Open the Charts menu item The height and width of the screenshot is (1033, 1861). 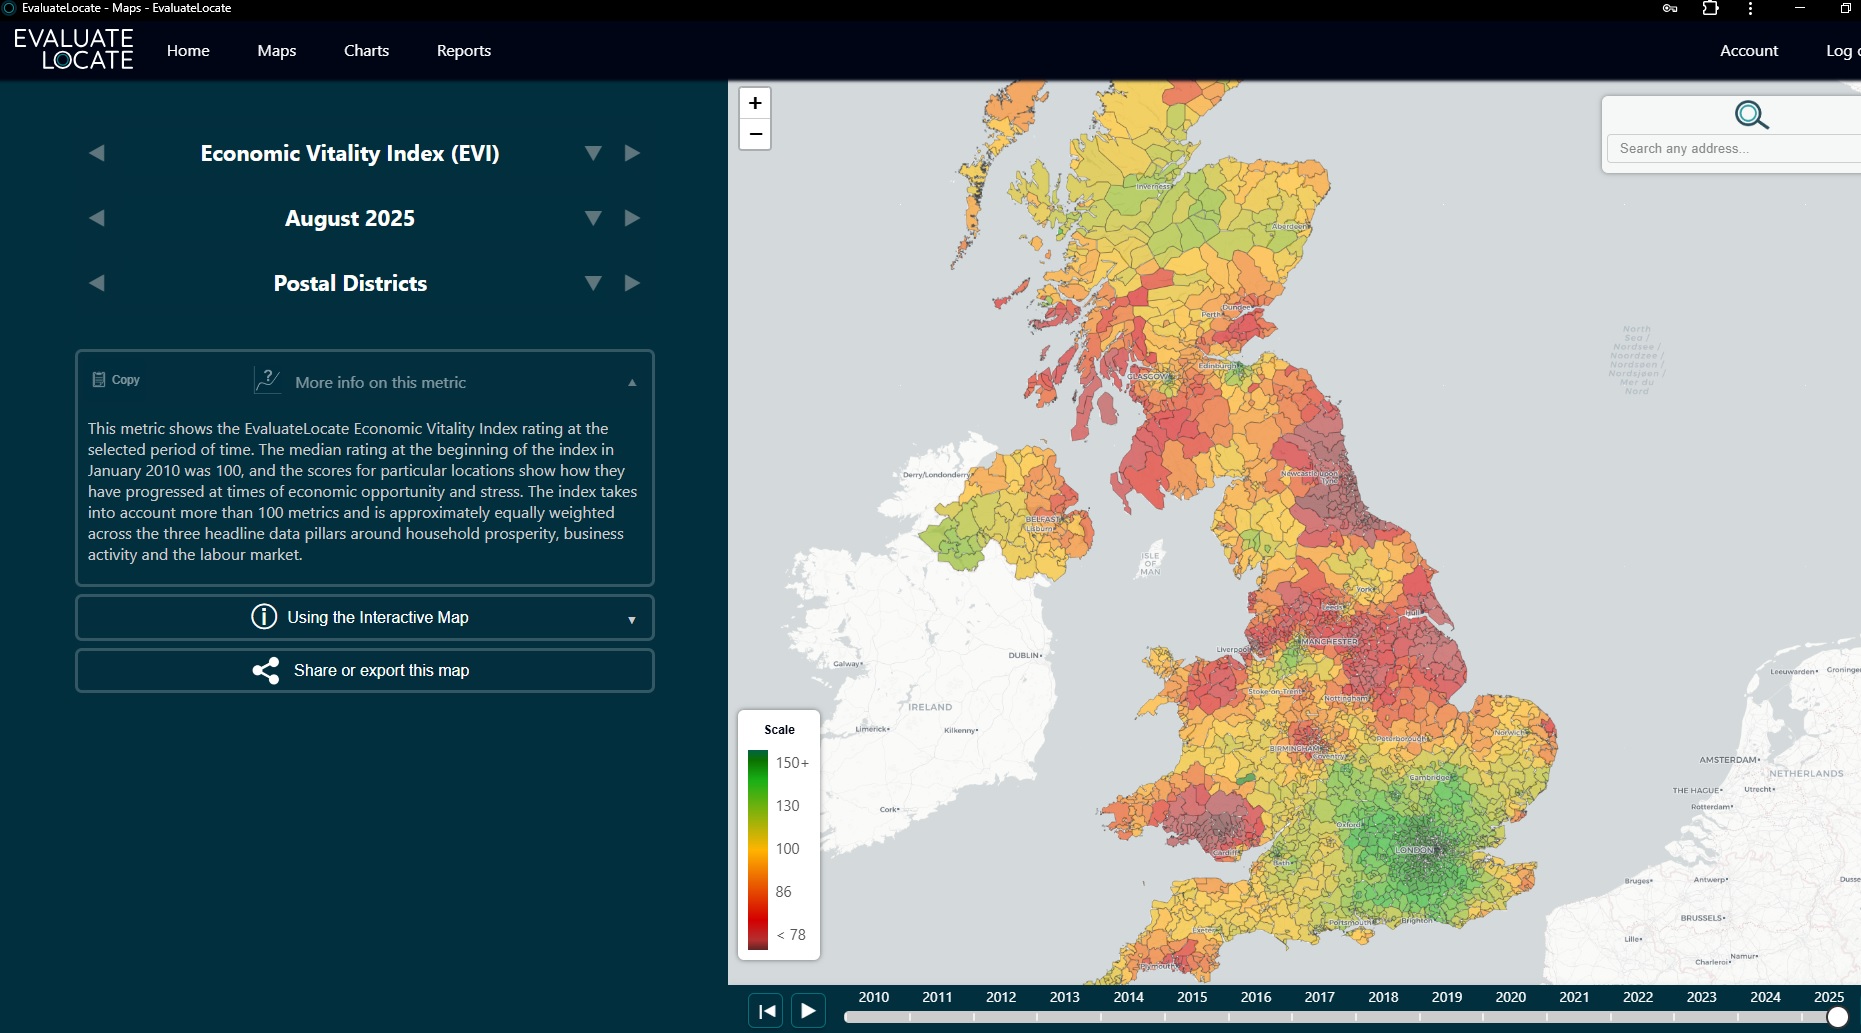point(366,51)
